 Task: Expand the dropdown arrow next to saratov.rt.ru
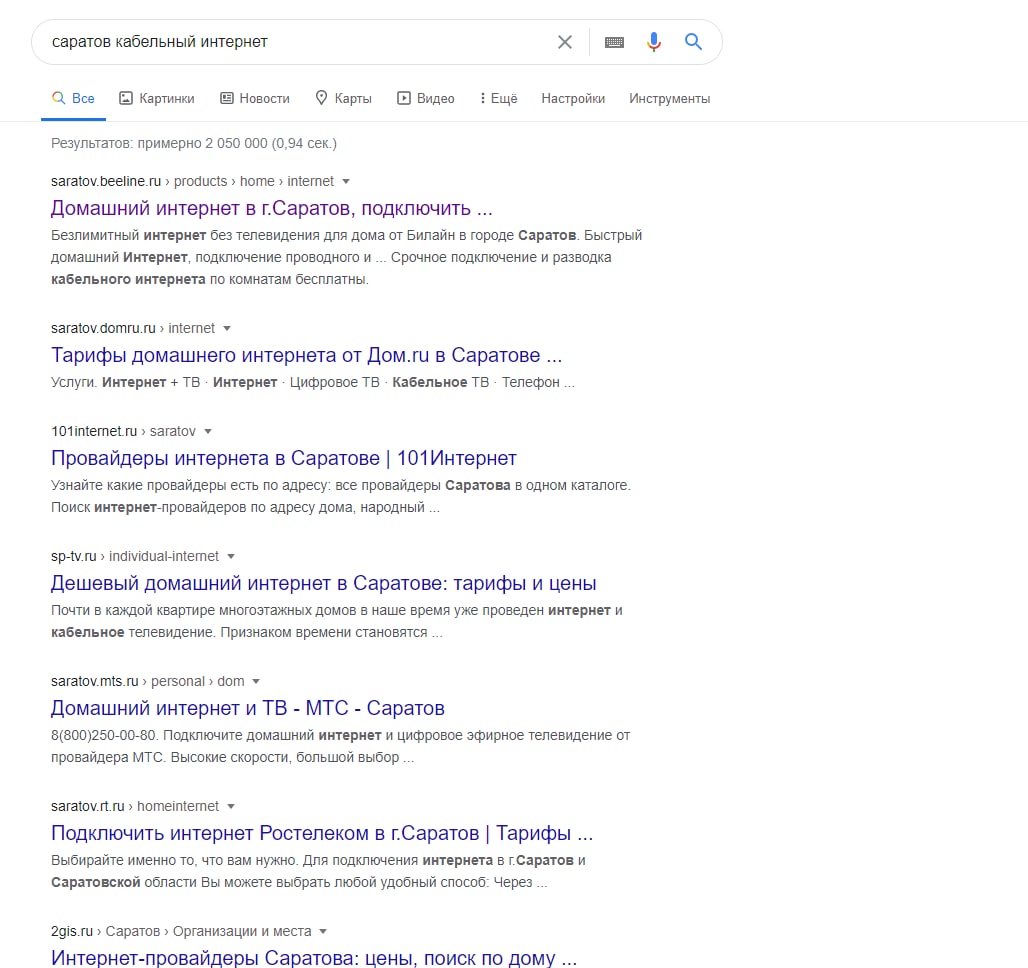(231, 807)
